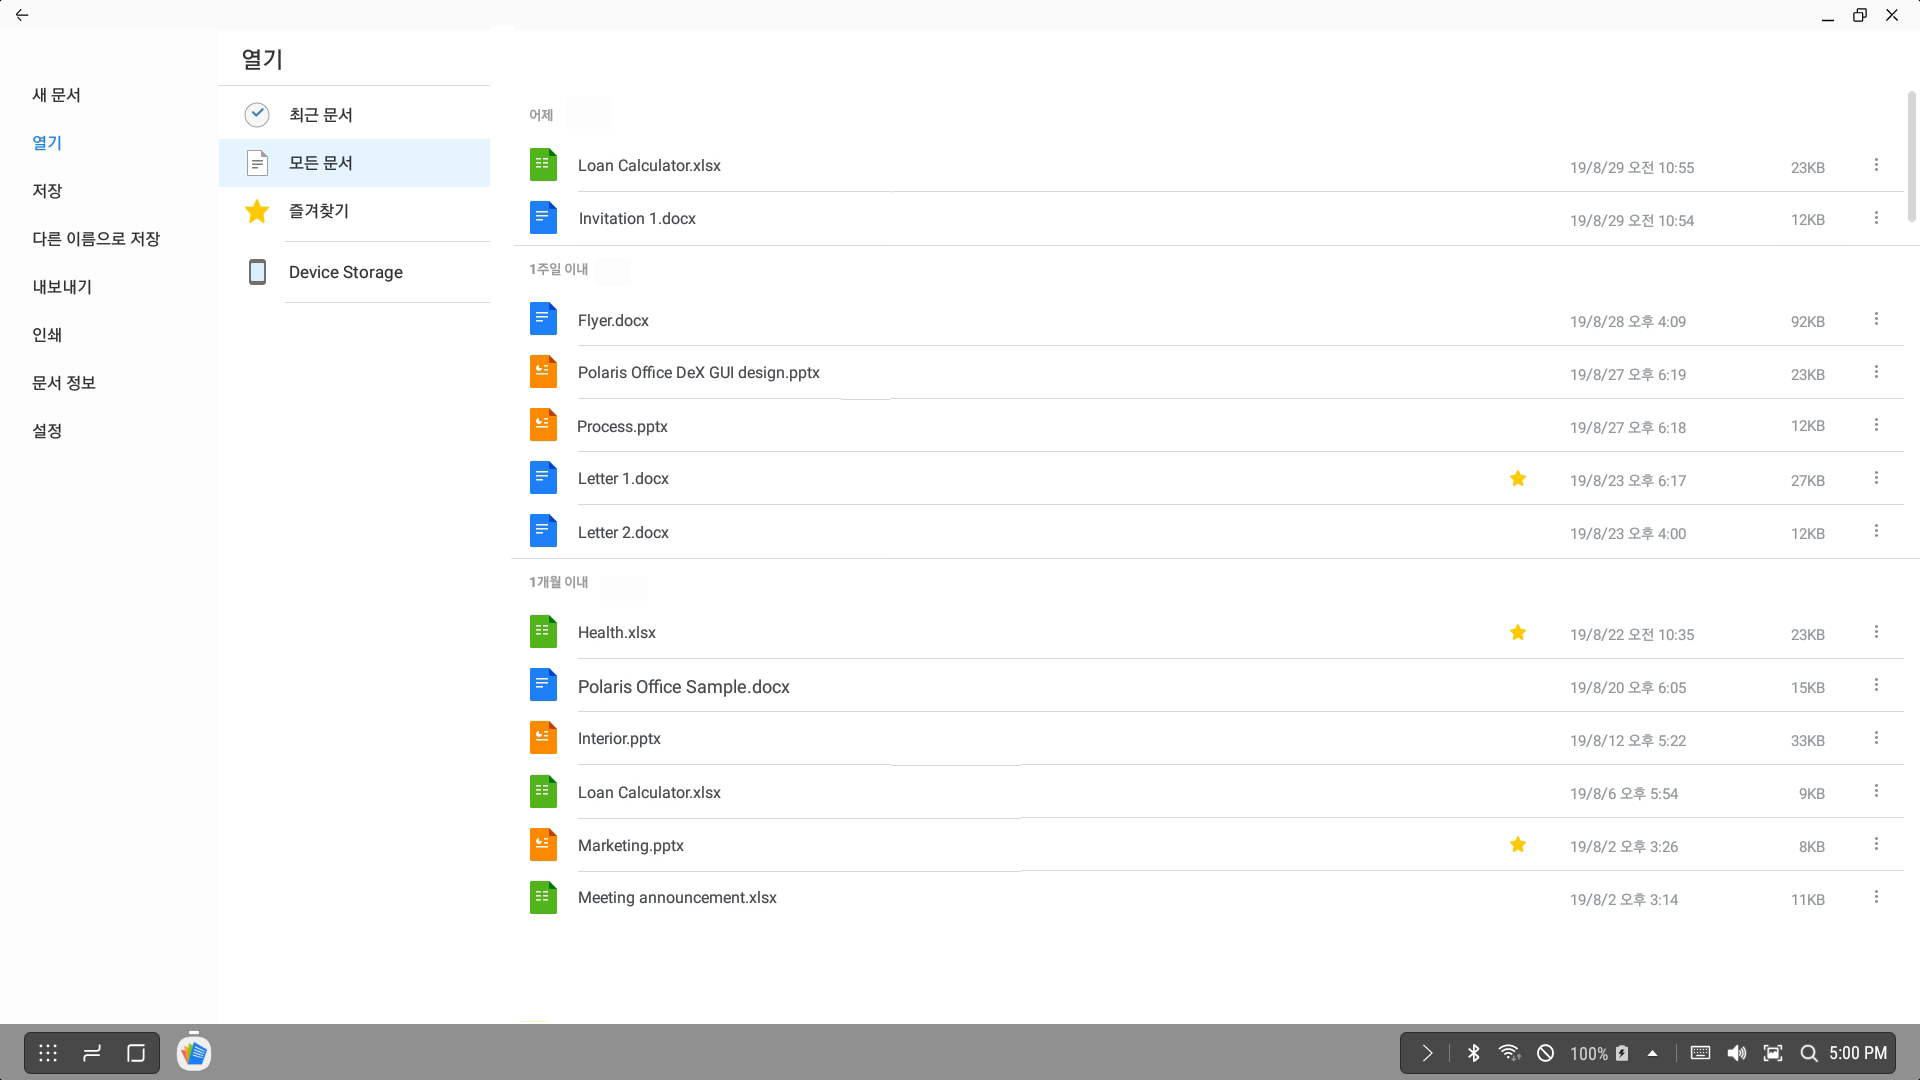Click the Flyer.docx document icon
Viewport: 1920px width, 1080px height.
click(543, 319)
